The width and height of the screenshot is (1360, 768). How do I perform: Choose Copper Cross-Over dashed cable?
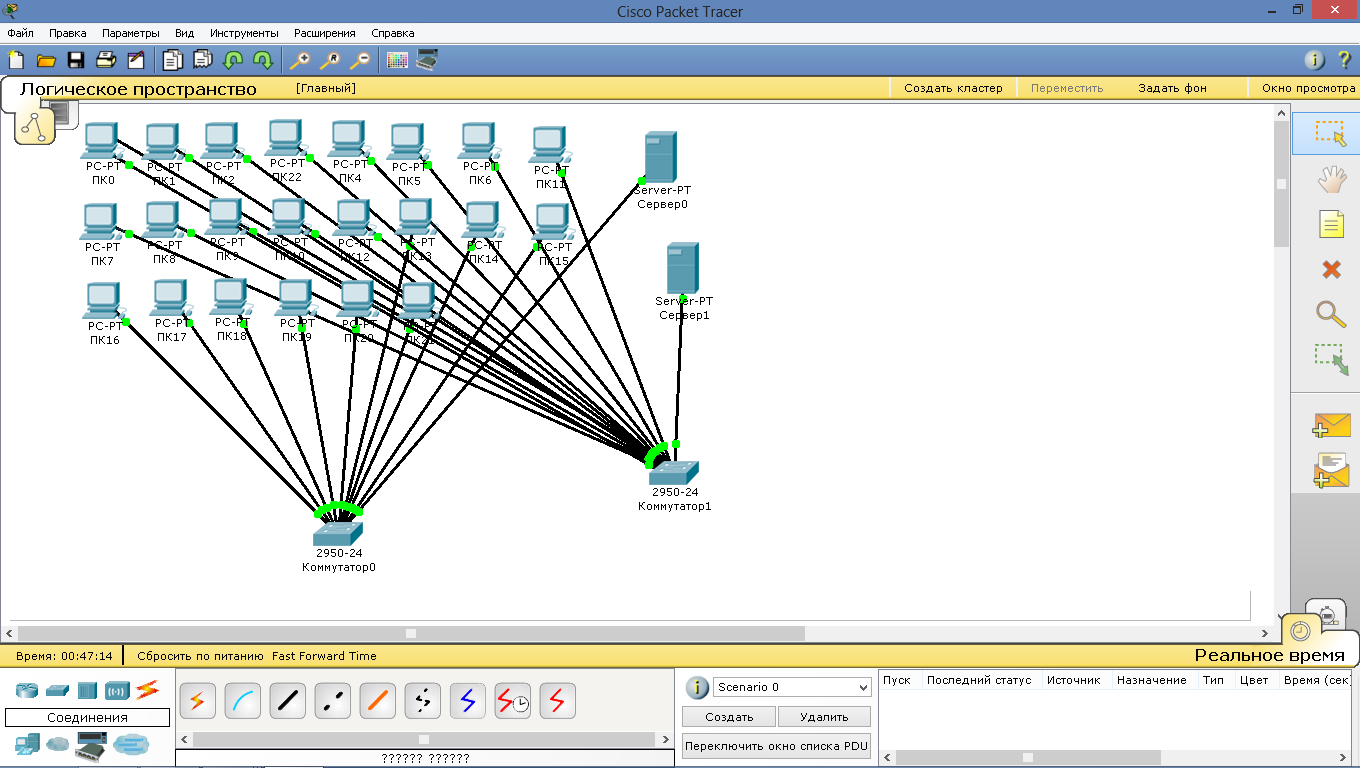tap(332, 701)
